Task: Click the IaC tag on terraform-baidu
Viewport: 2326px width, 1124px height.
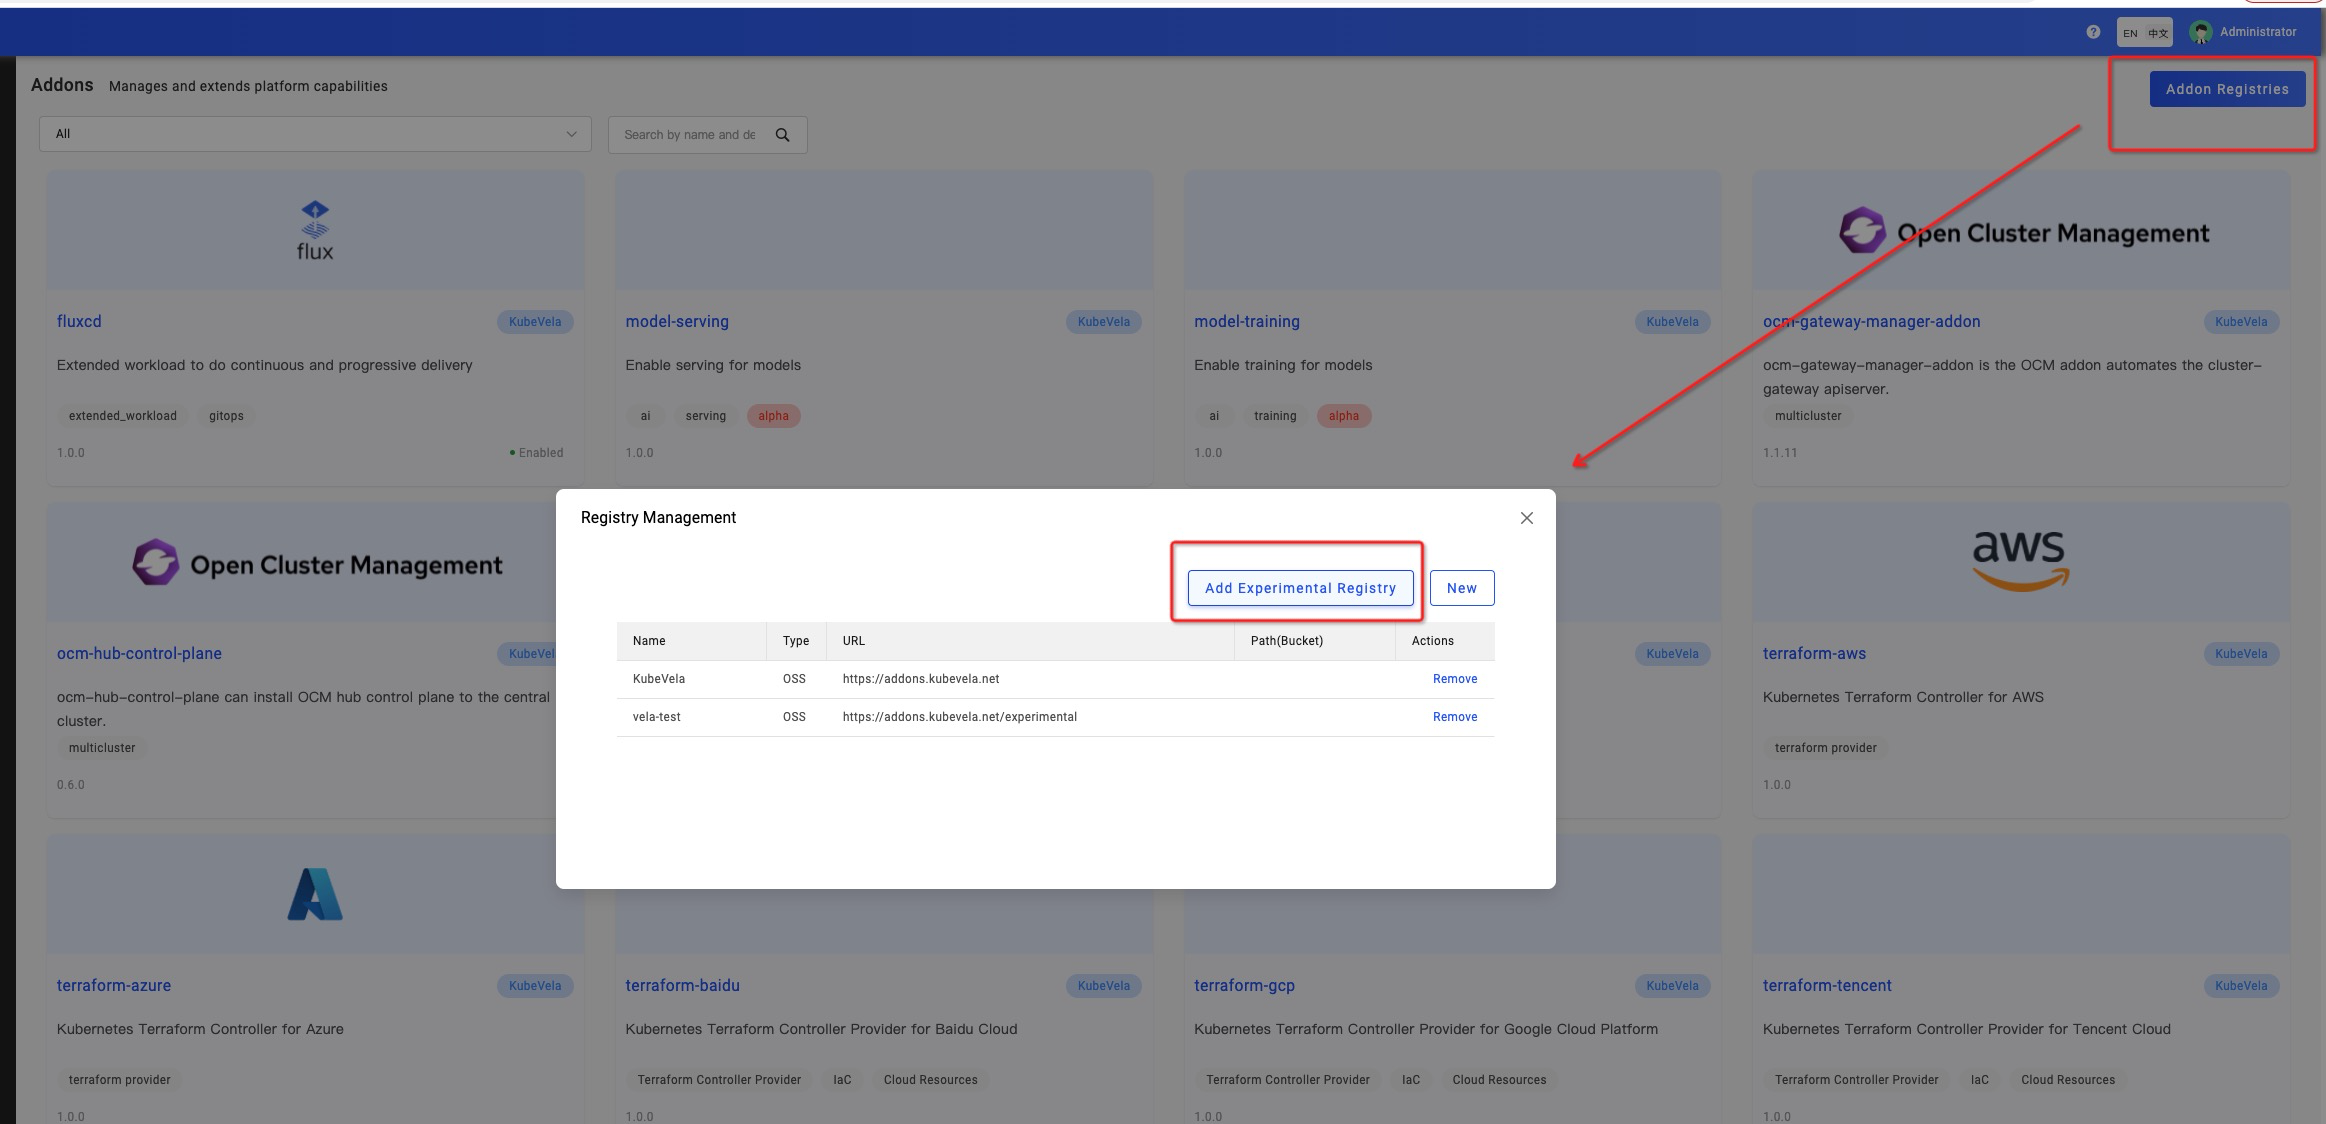Action: coord(842,1080)
